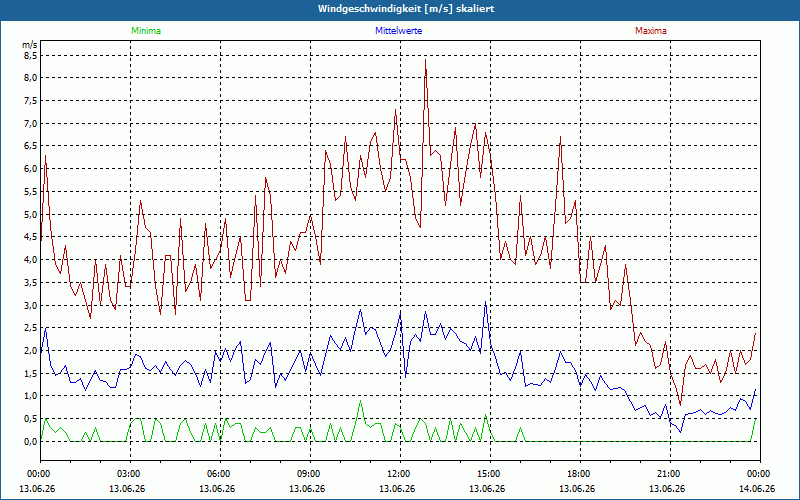Click the 06:00 time axis label
800x500 pixels.
220,474
